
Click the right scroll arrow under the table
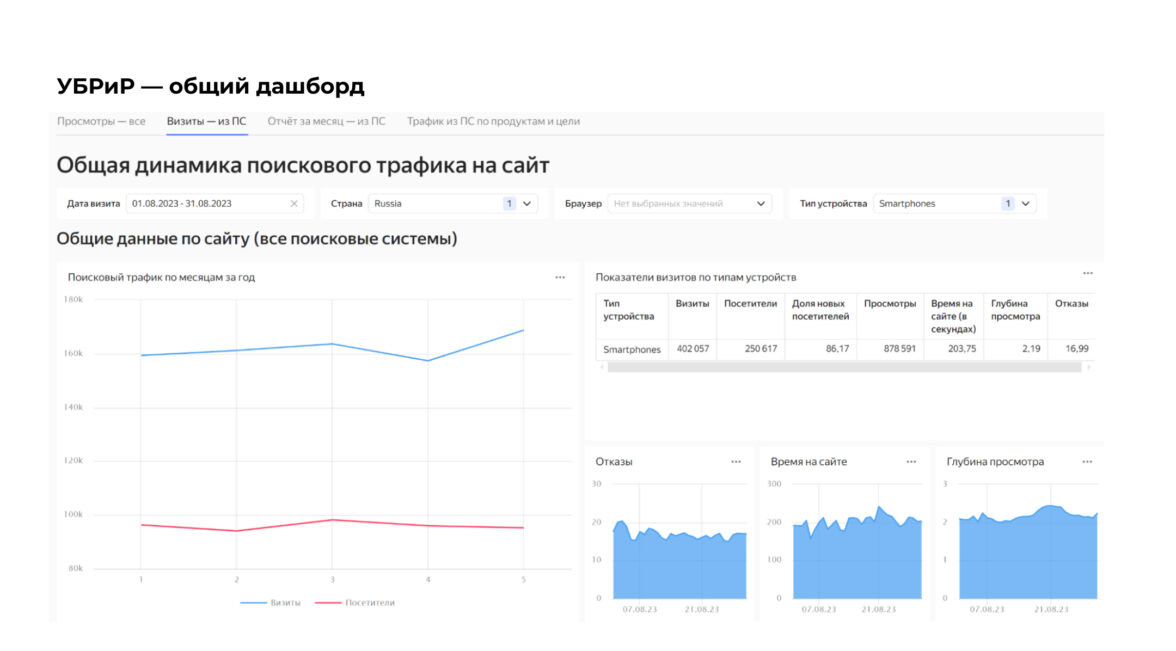click(x=1089, y=367)
